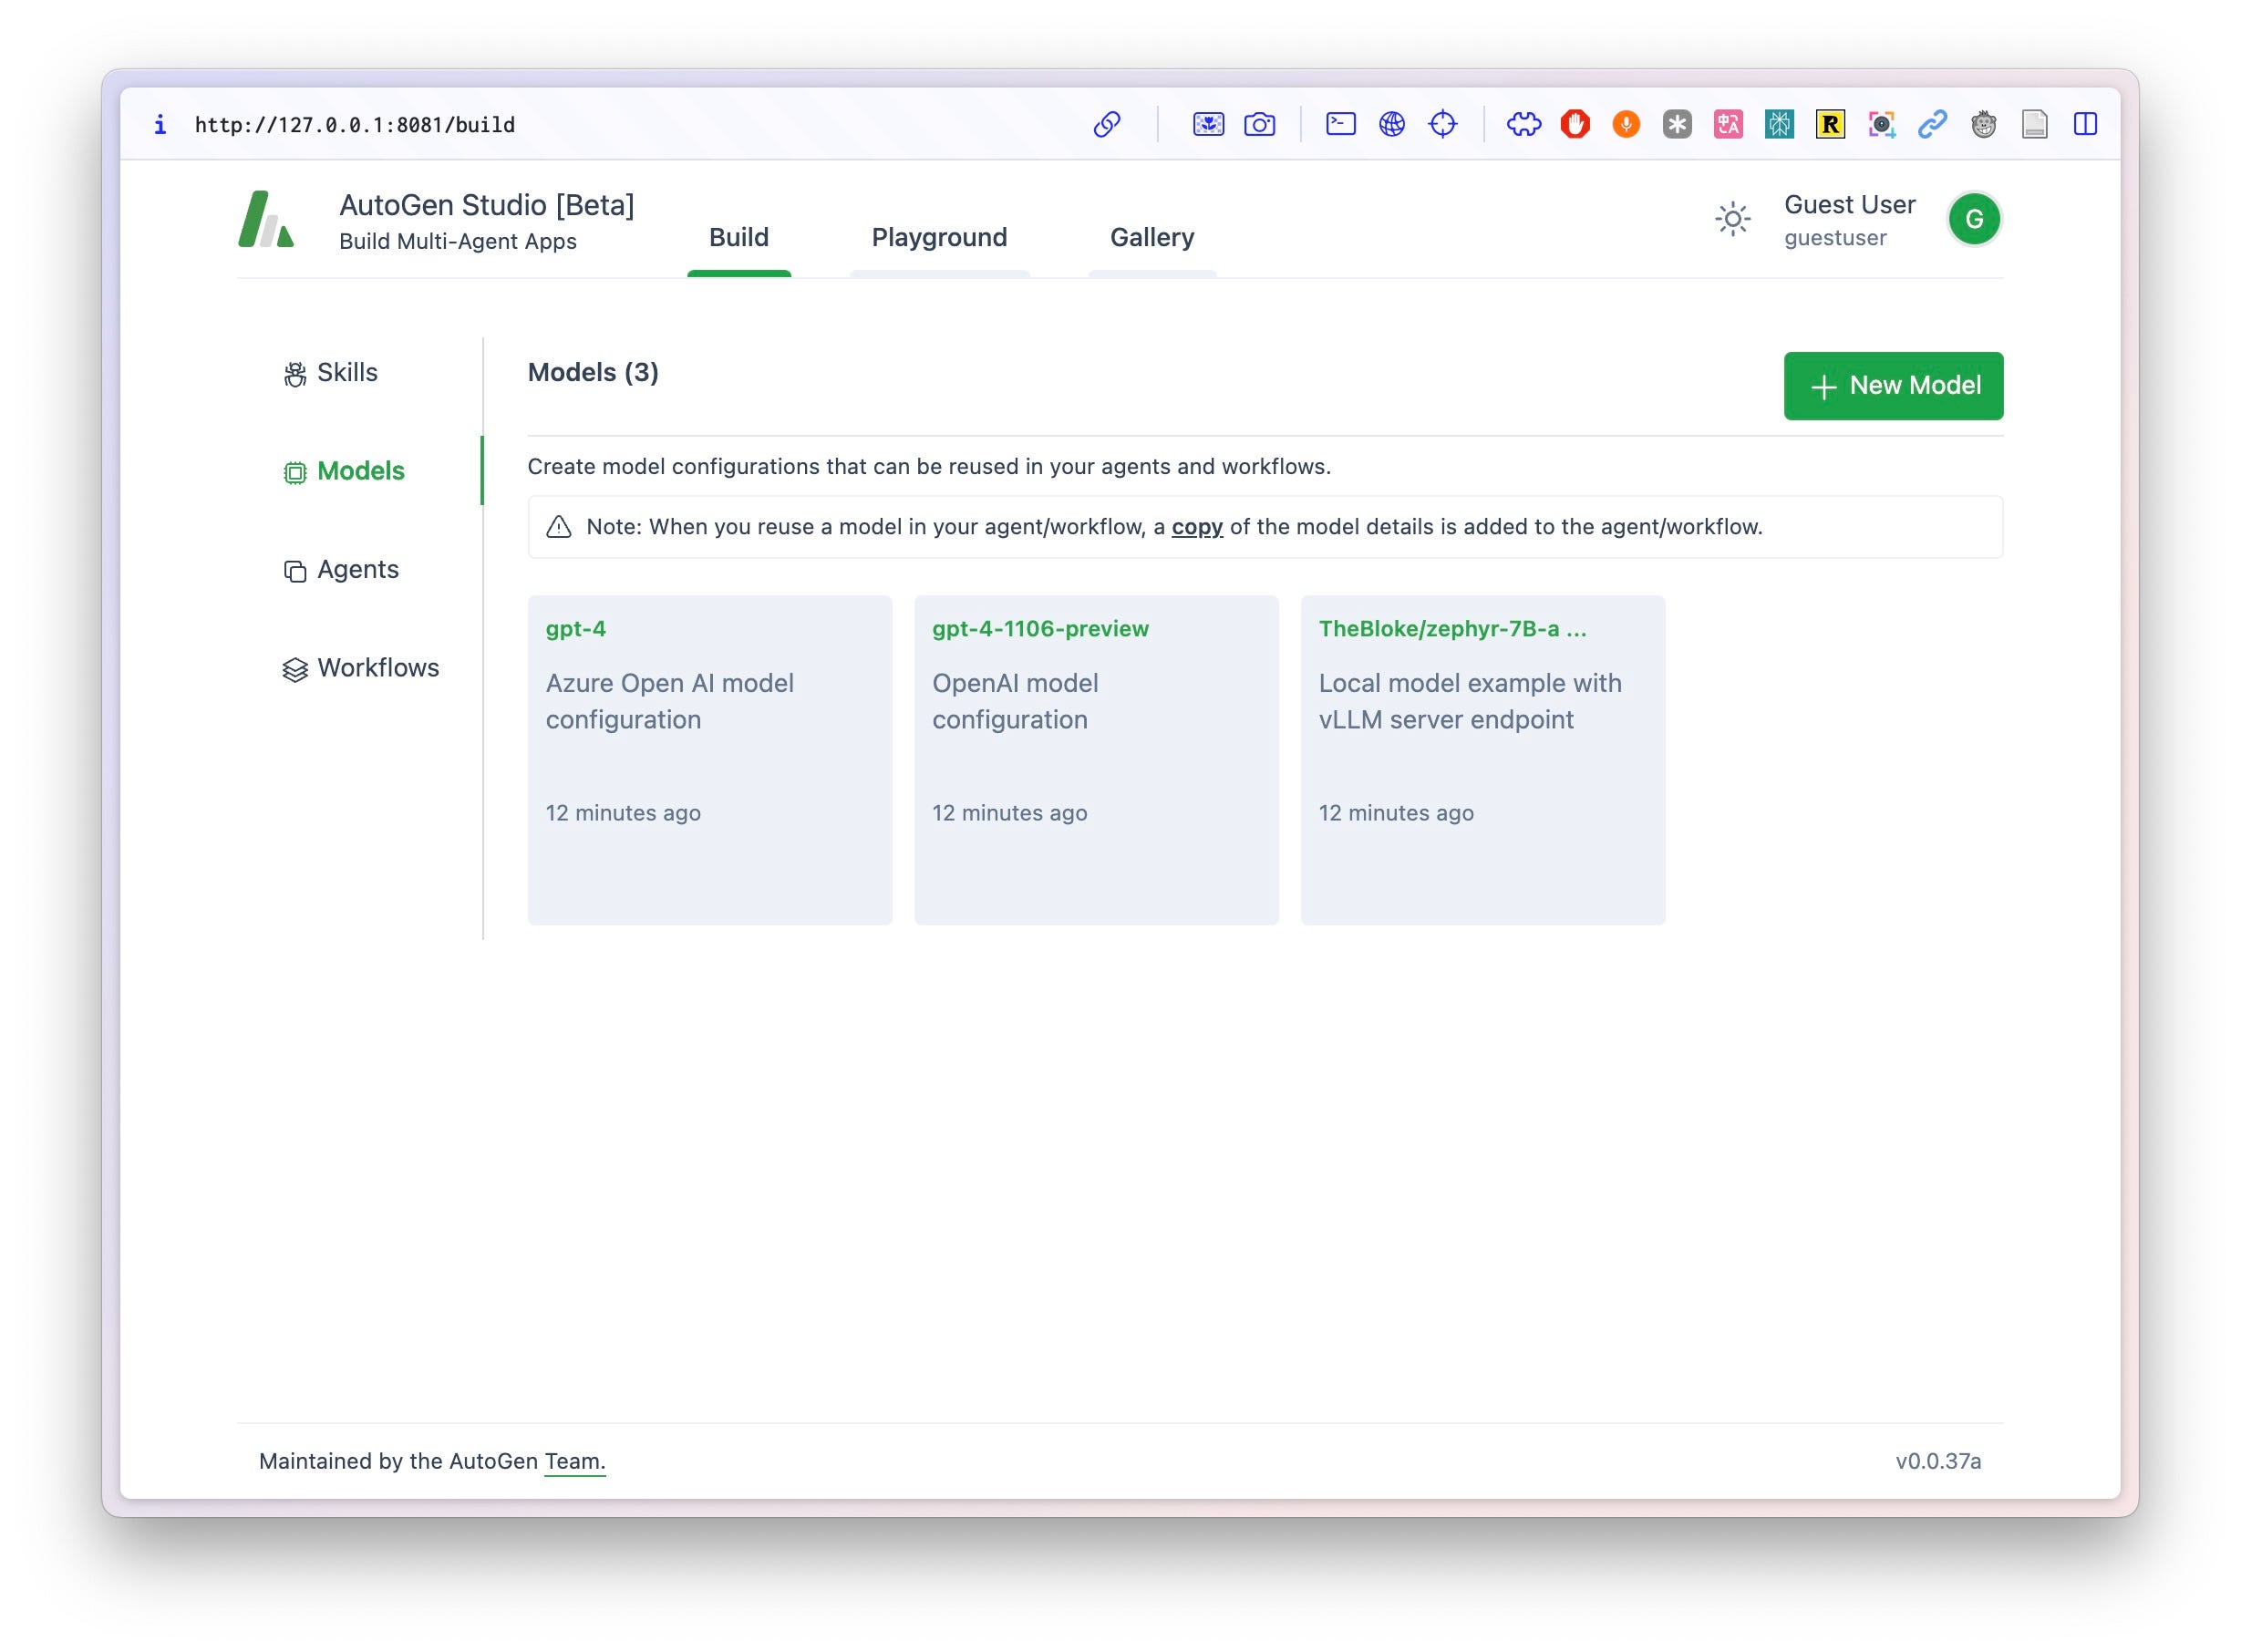This screenshot has width=2241, height=1652.
Task: Click the screen capture lens extension icon
Action: (x=1881, y=124)
